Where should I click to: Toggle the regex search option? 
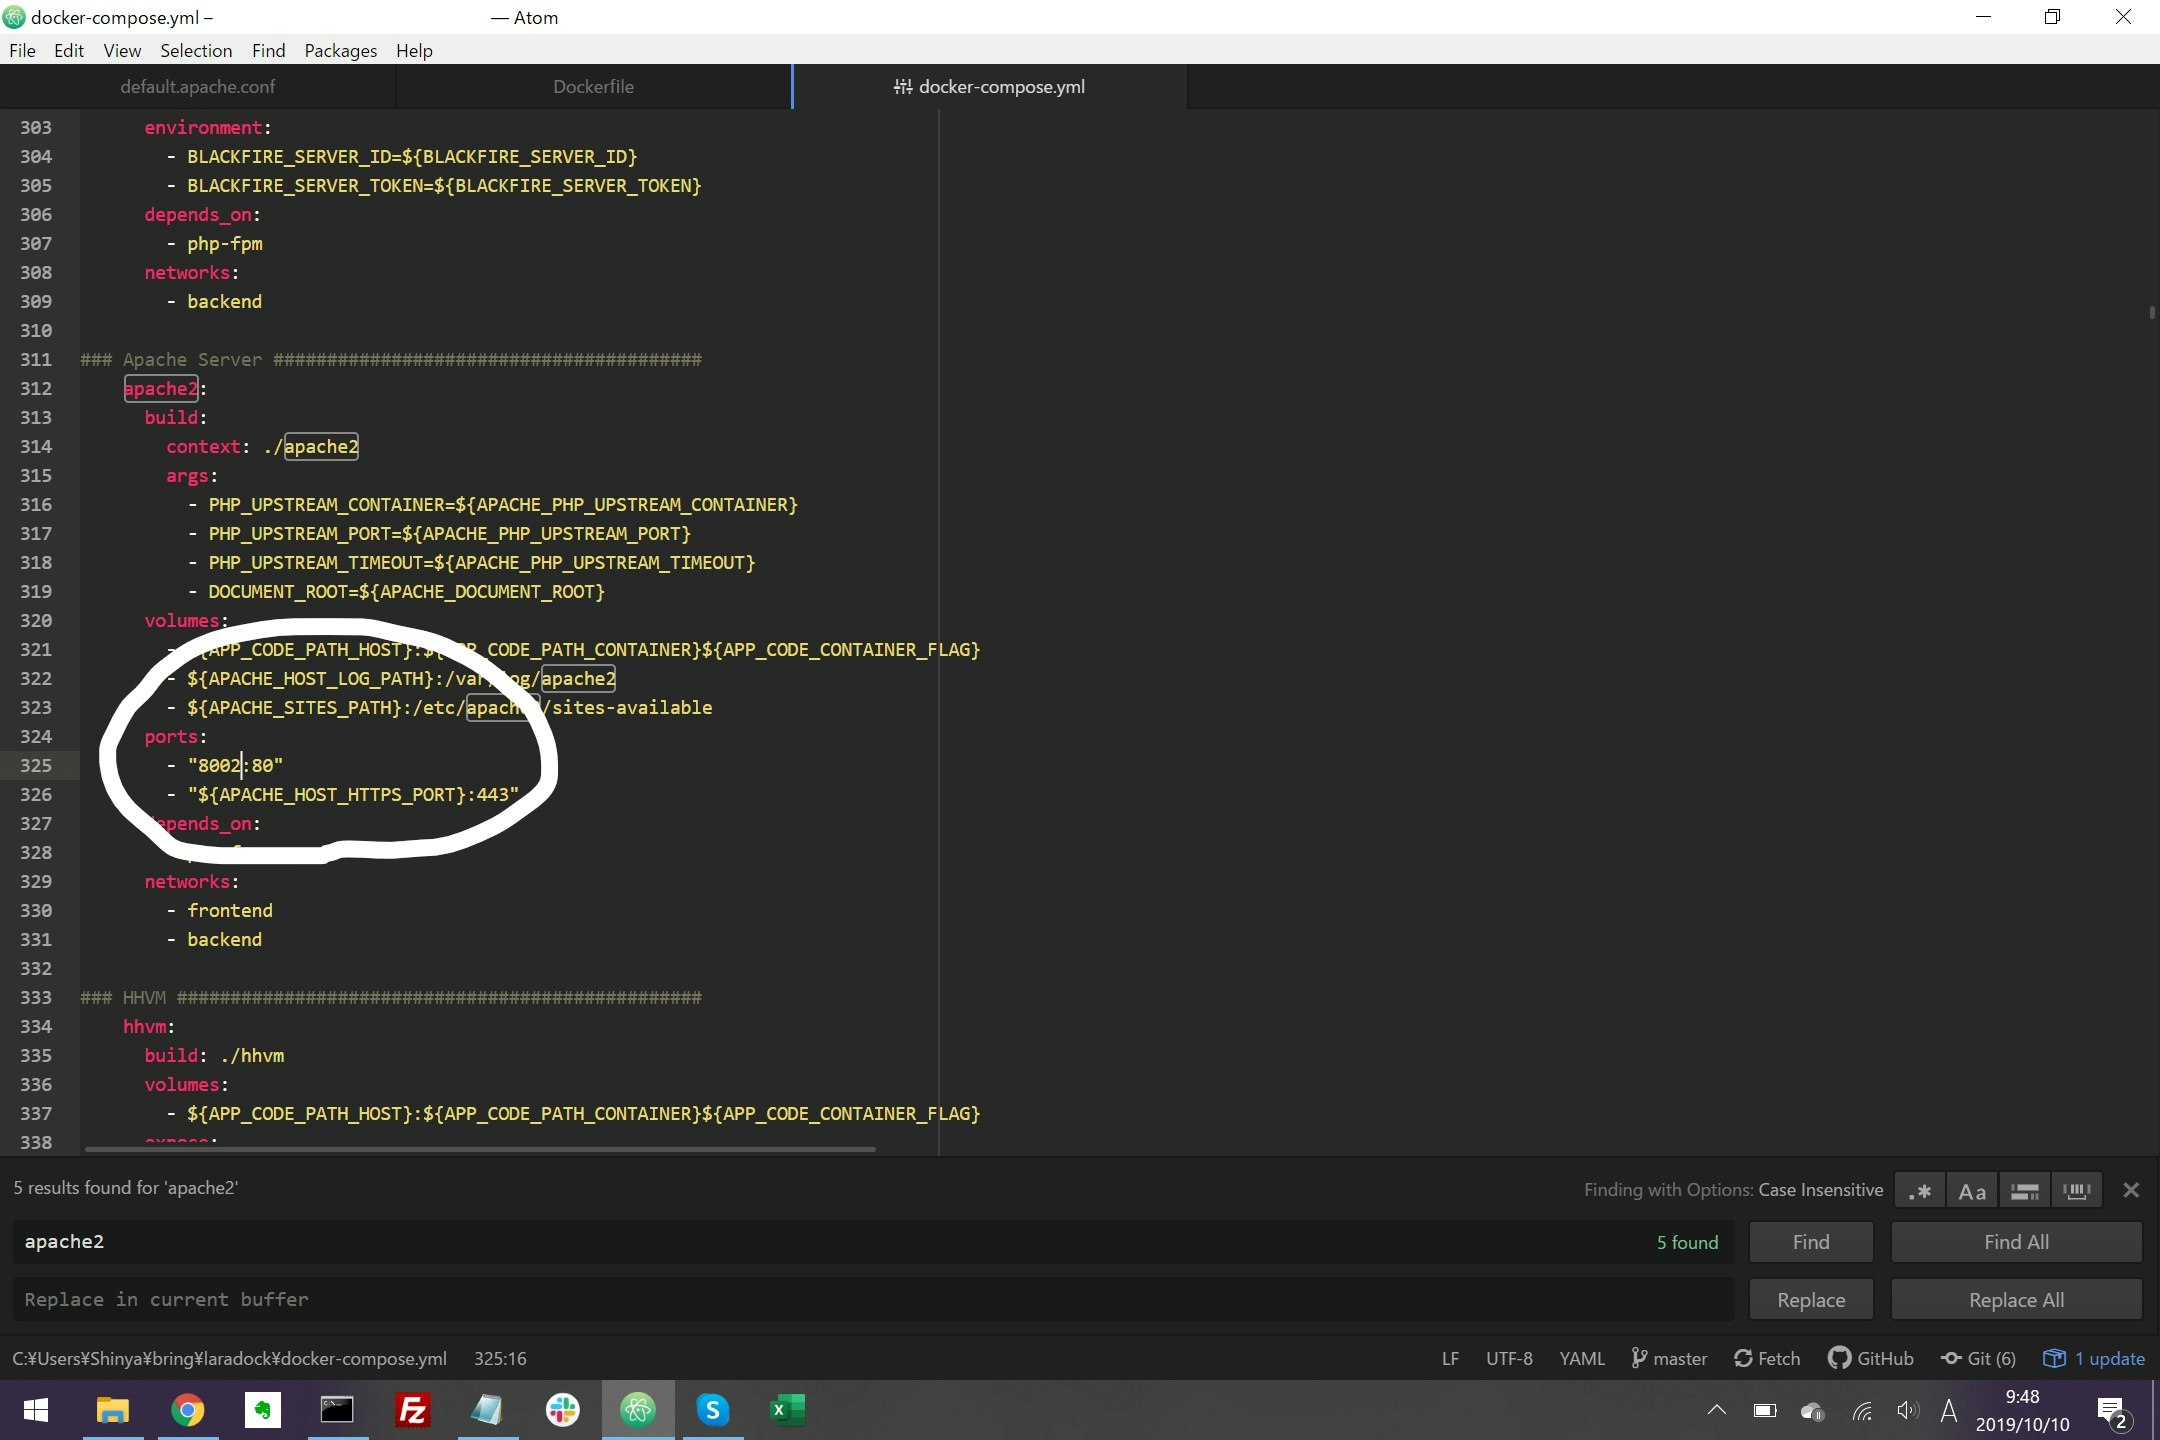tap(1919, 1190)
